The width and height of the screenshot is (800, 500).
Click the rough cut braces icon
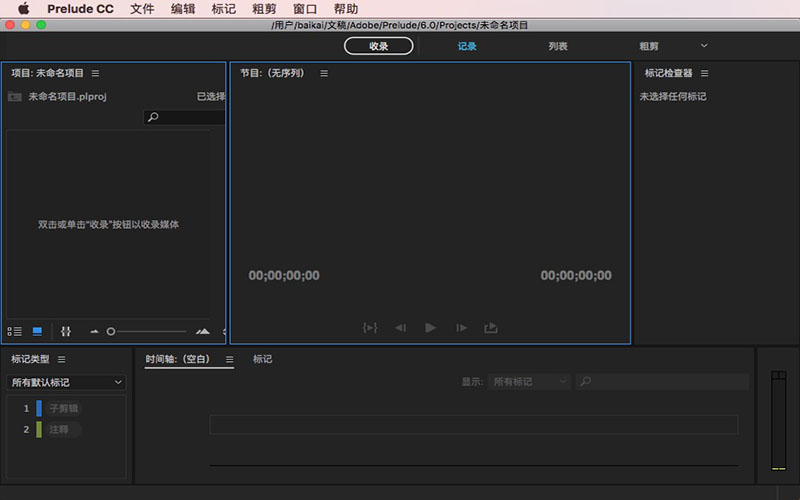(x=66, y=332)
